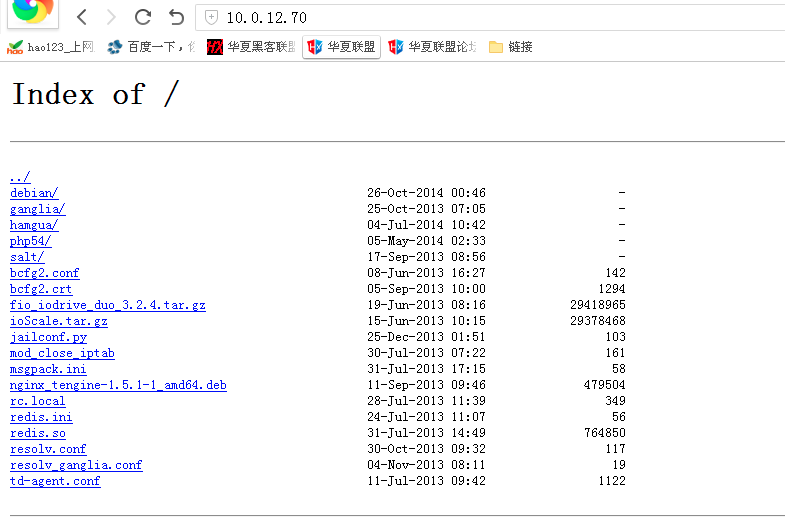Click the shield security icon in address bar
This screenshot has width=785, height=522.
tap(211, 18)
